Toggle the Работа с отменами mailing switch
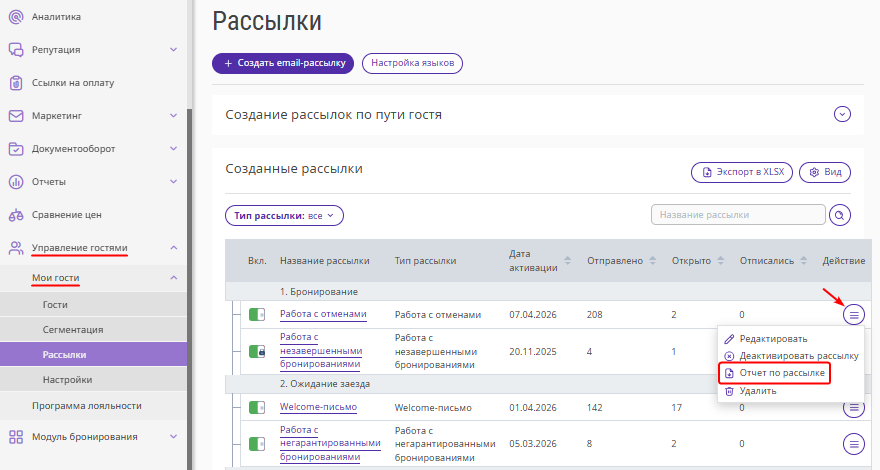The image size is (880, 470). (x=258, y=315)
